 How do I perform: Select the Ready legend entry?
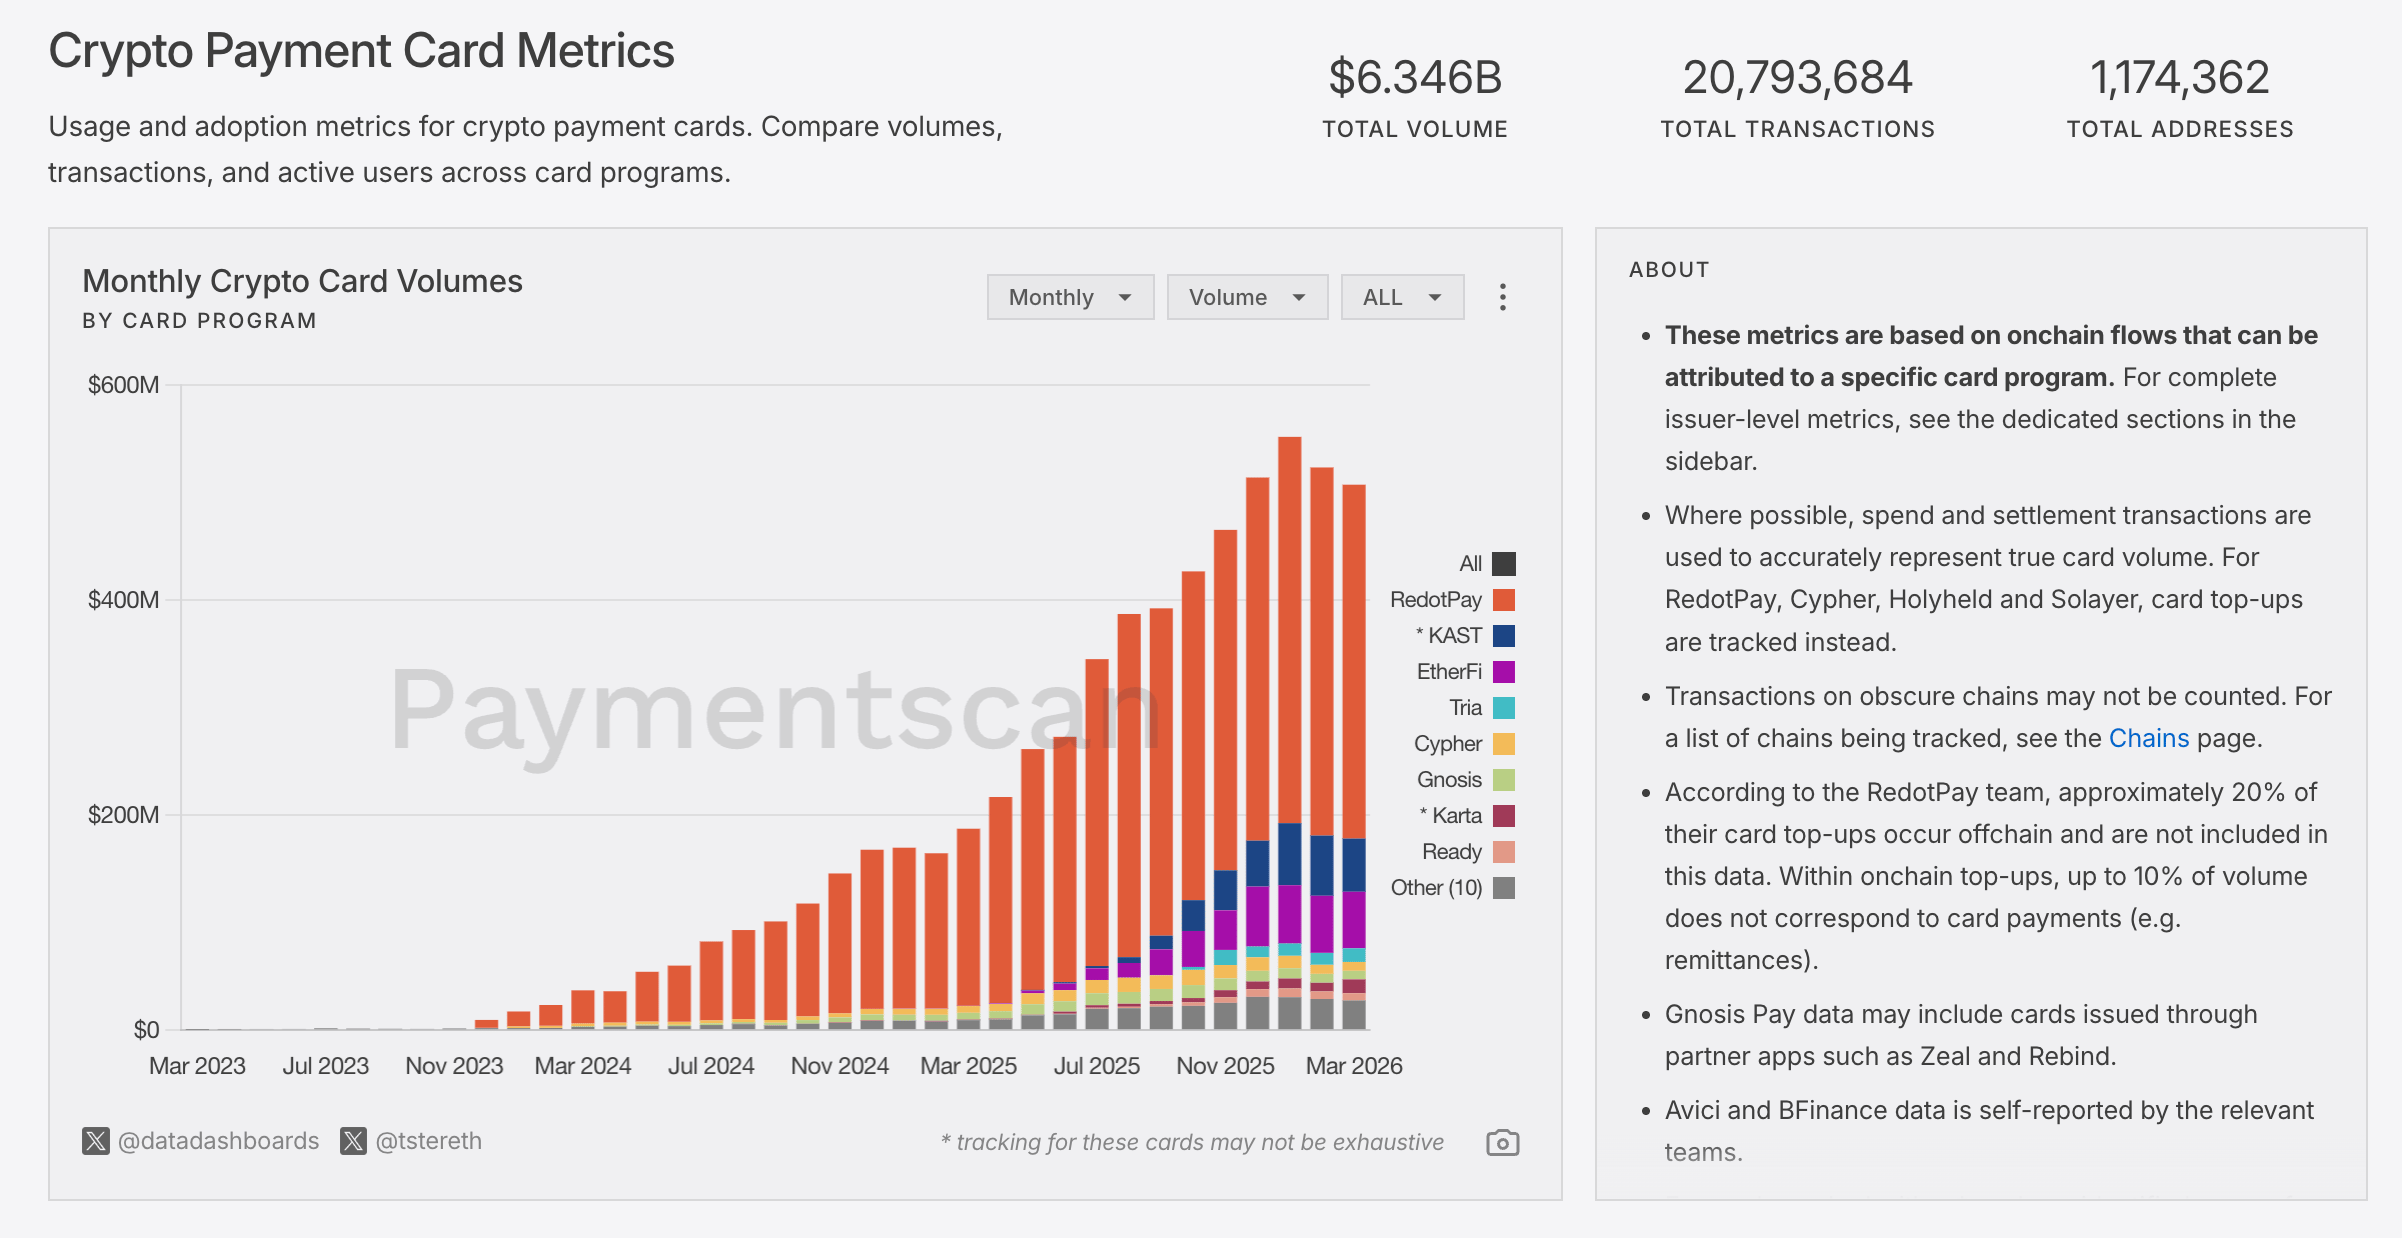pos(1451,852)
